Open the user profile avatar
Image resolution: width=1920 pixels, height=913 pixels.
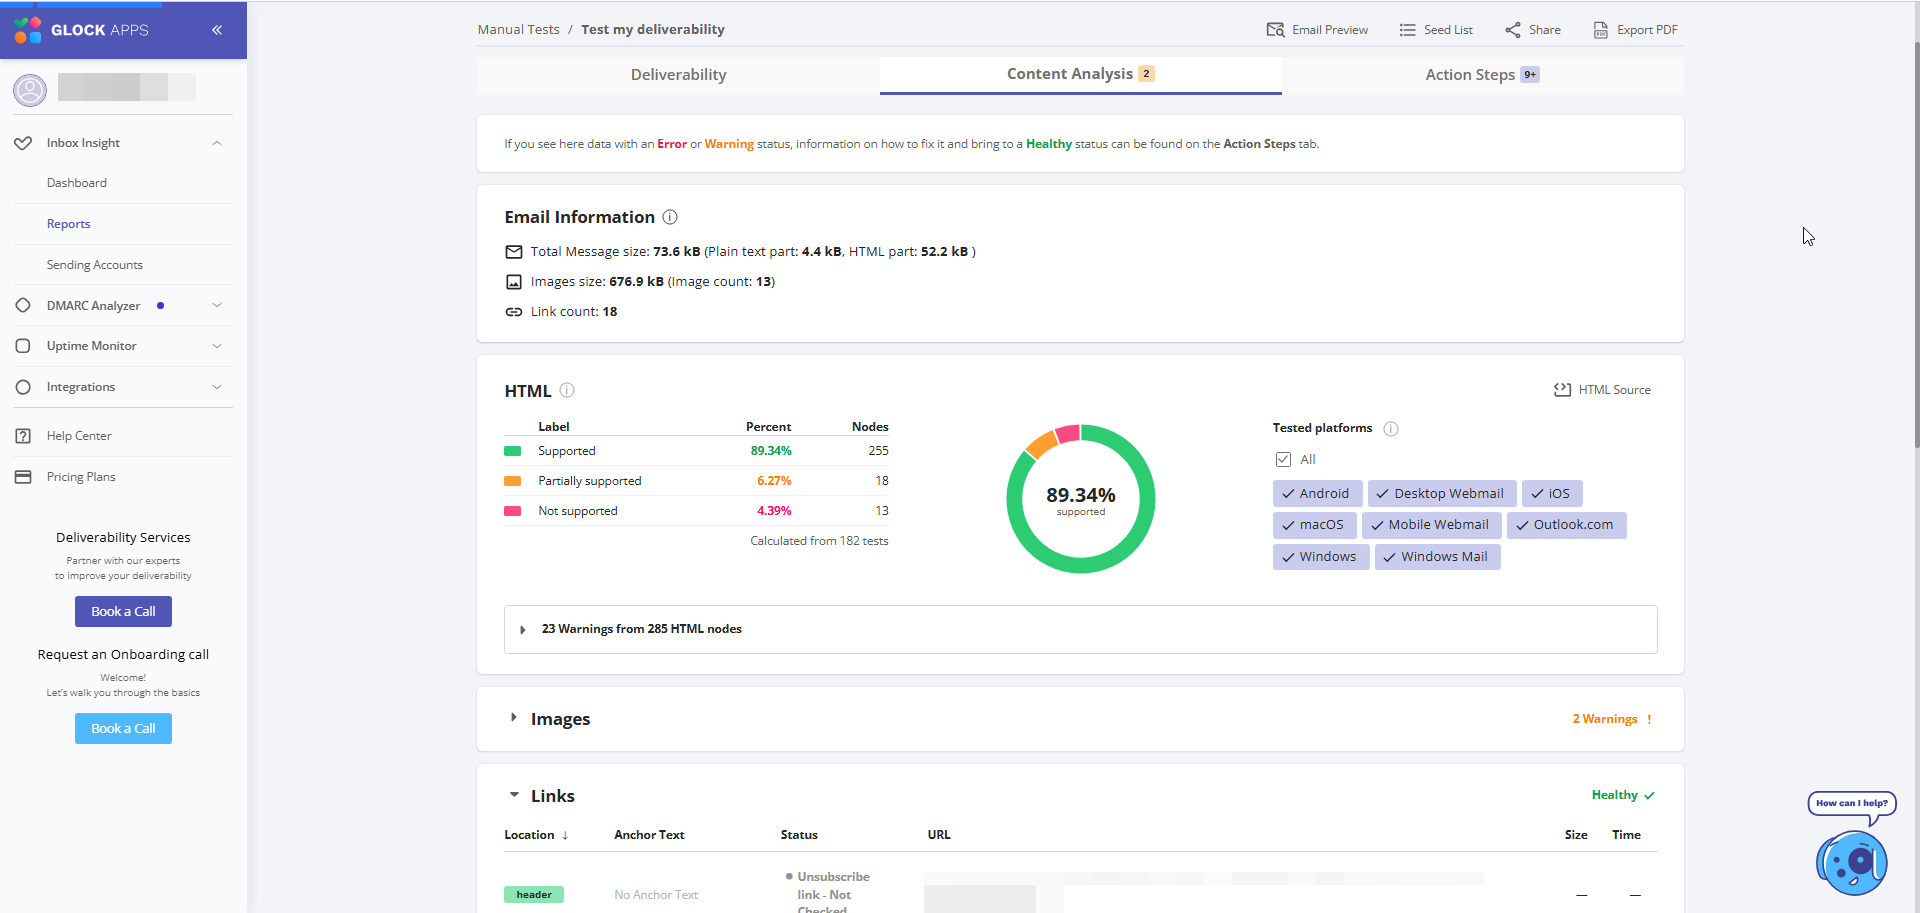click(30, 90)
